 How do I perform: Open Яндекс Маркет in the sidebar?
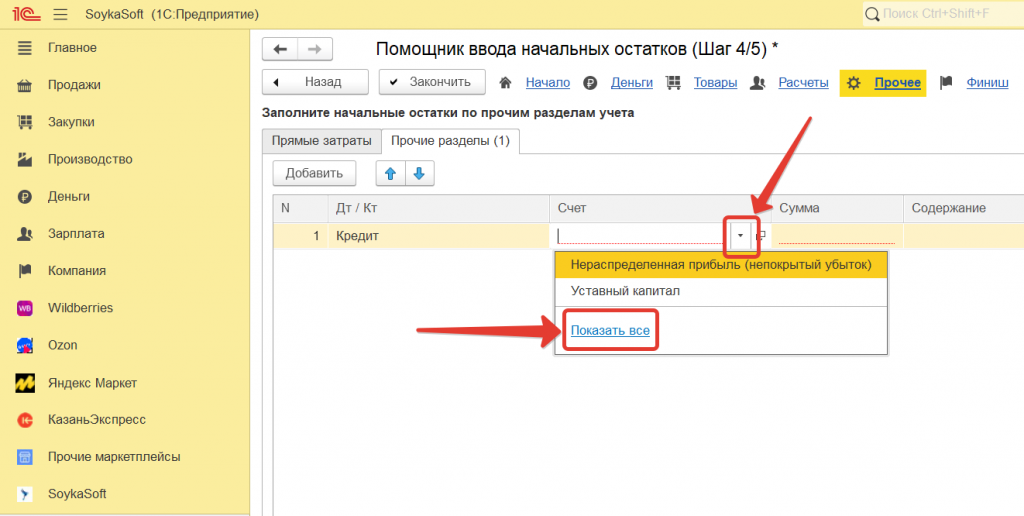point(92,382)
